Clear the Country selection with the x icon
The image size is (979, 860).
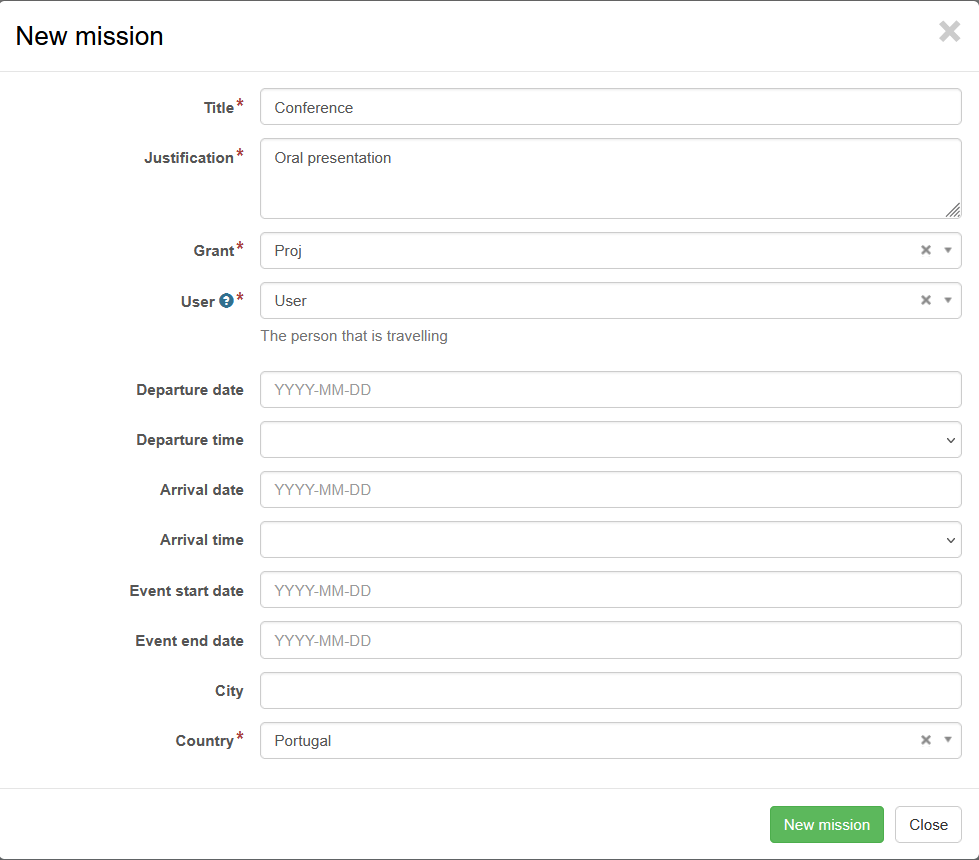(x=926, y=740)
